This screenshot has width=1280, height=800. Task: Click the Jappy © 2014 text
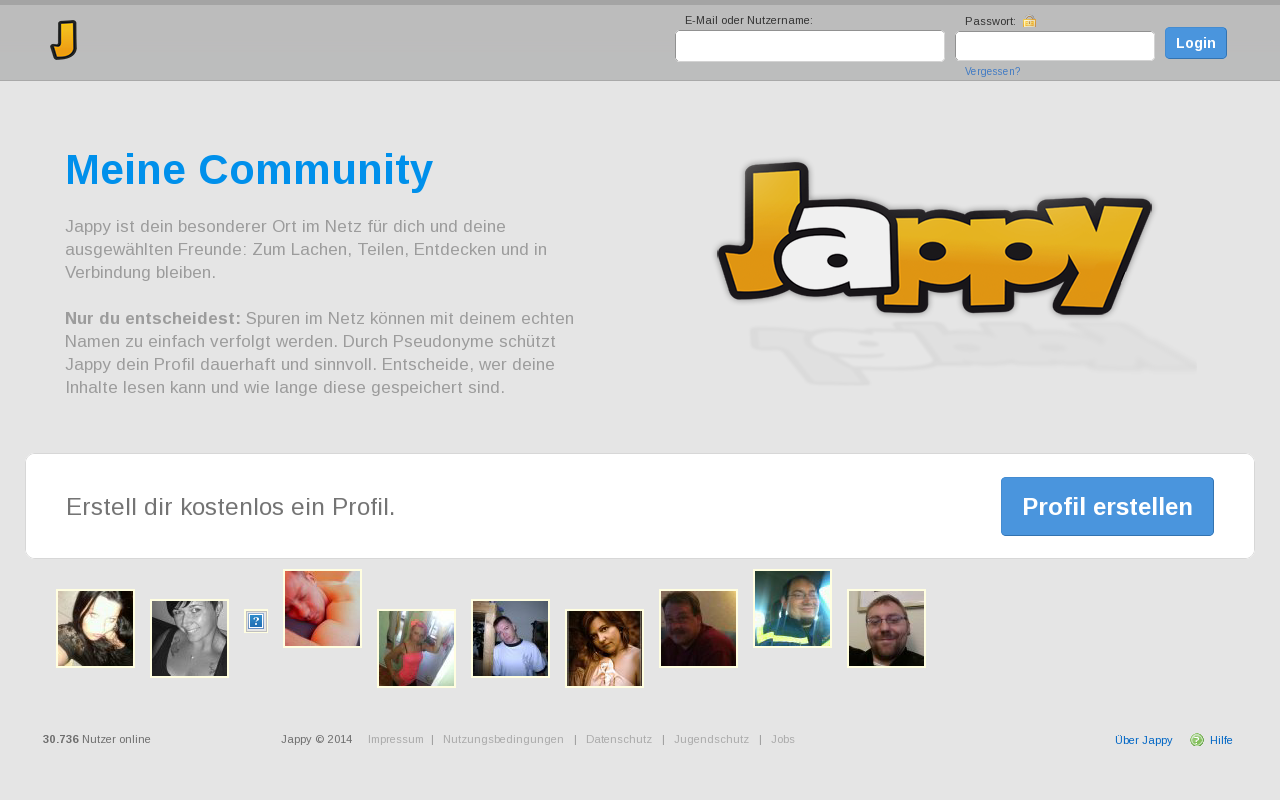pos(316,739)
